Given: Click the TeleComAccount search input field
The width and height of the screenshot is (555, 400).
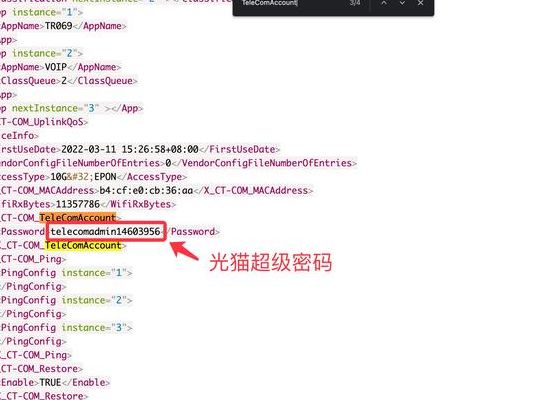Looking at the screenshot, I should 290,3.
